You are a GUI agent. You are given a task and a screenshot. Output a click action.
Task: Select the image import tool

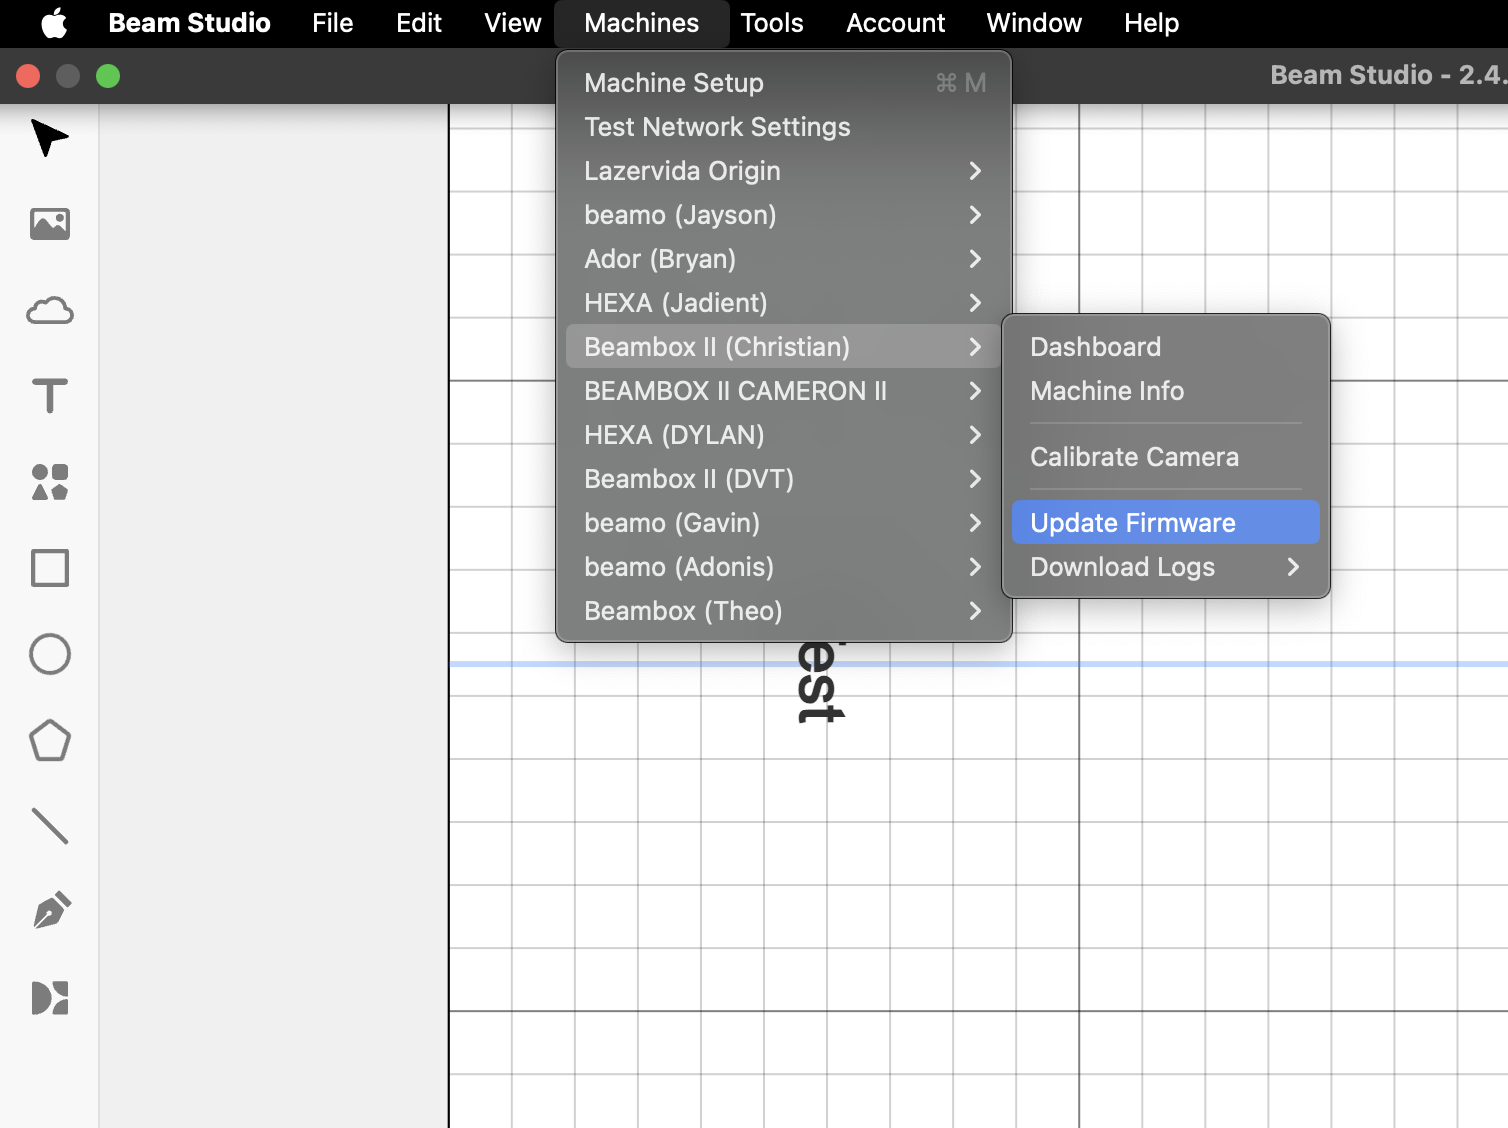point(49,224)
